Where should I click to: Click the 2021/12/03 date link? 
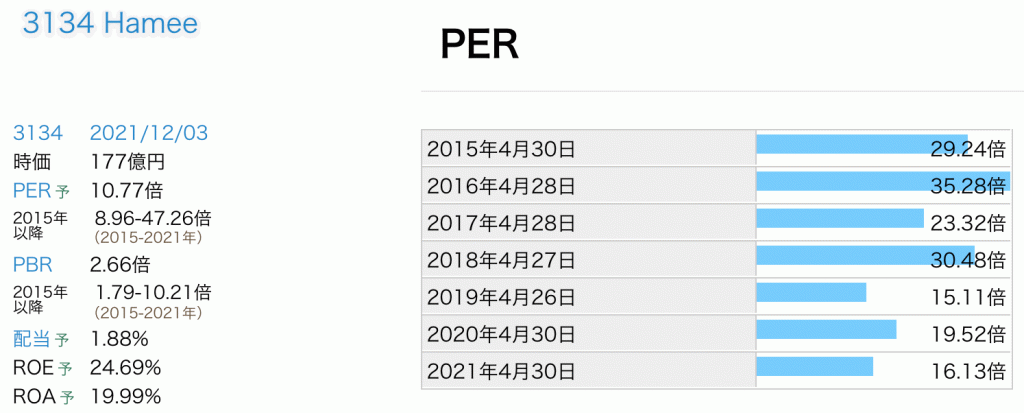point(149,133)
